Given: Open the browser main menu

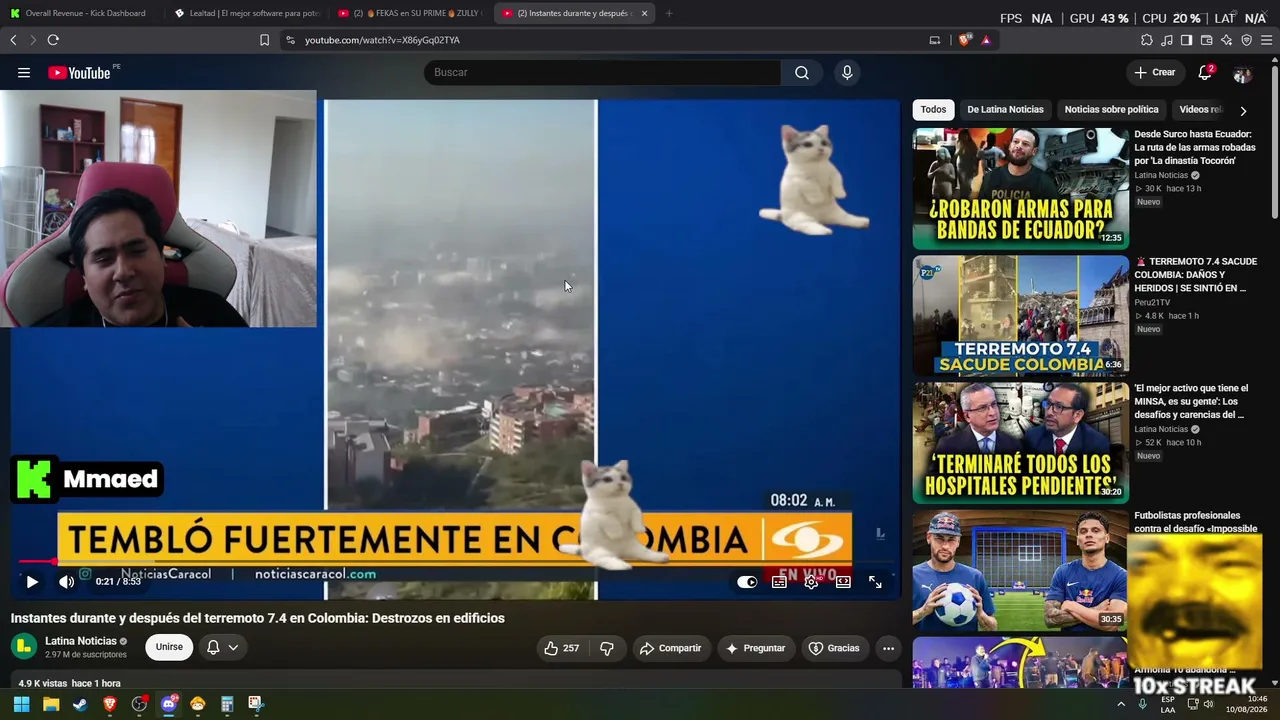Looking at the screenshot, I should [x=1267, y=40].
